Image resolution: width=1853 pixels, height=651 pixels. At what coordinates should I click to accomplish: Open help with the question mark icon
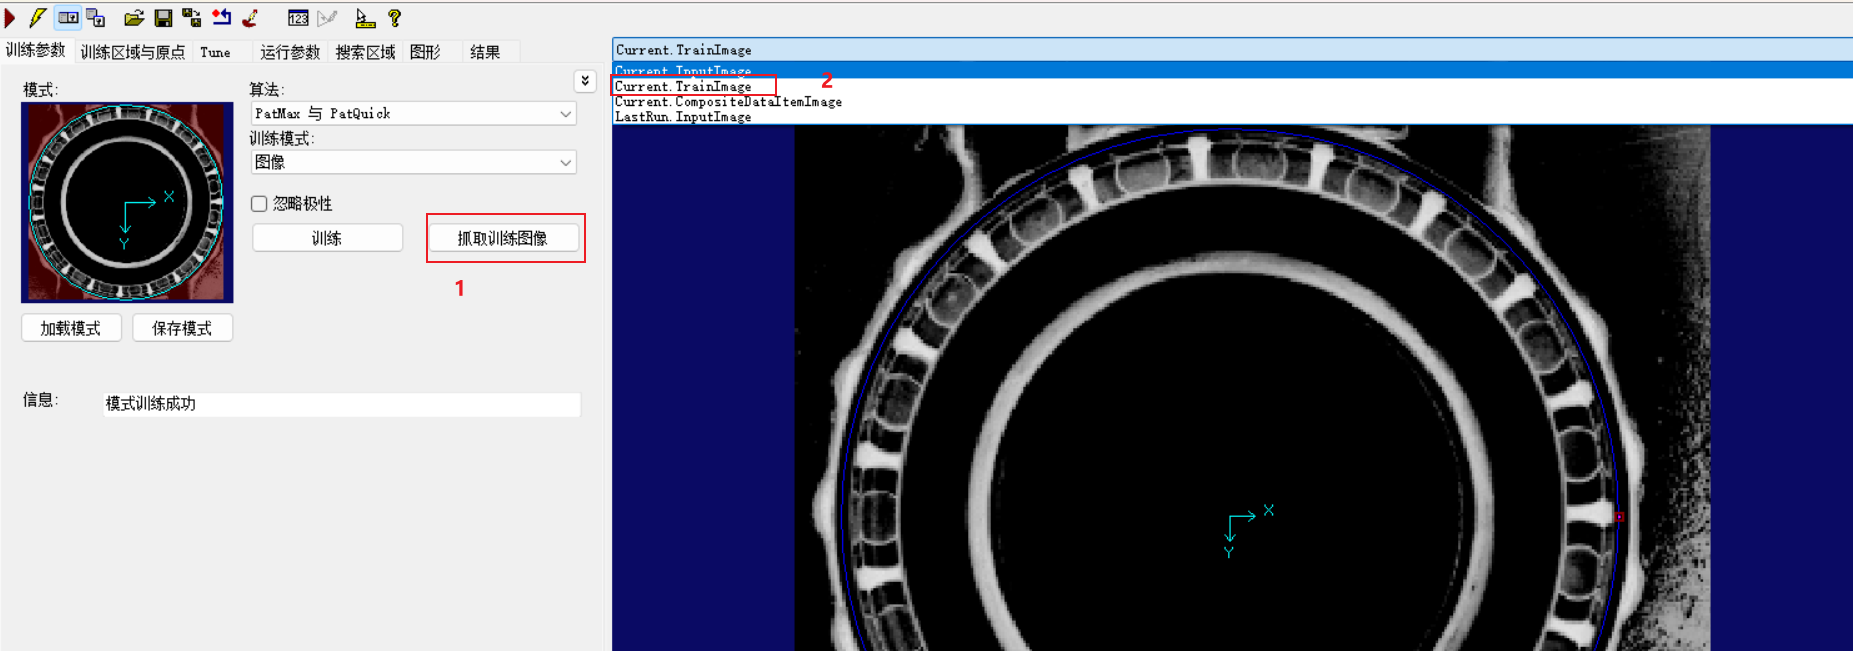coord(394,18)
